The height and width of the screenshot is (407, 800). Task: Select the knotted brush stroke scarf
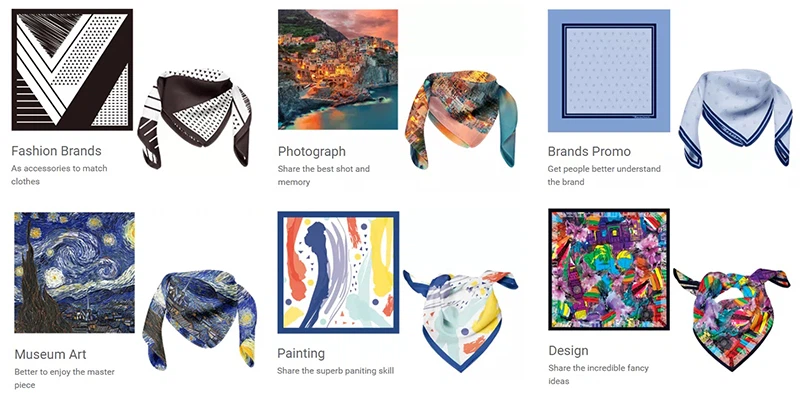coord(461,321)
